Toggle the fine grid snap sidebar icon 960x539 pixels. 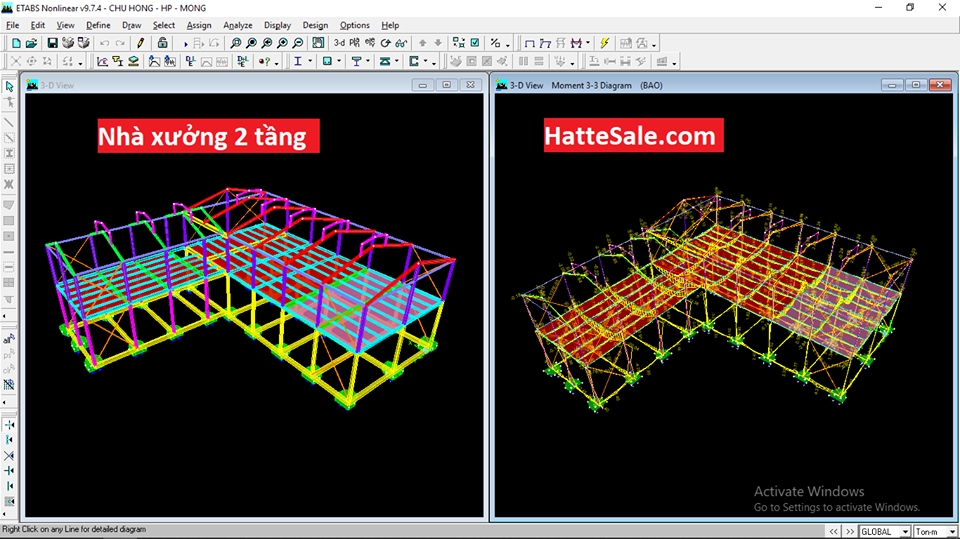point(9,501)
